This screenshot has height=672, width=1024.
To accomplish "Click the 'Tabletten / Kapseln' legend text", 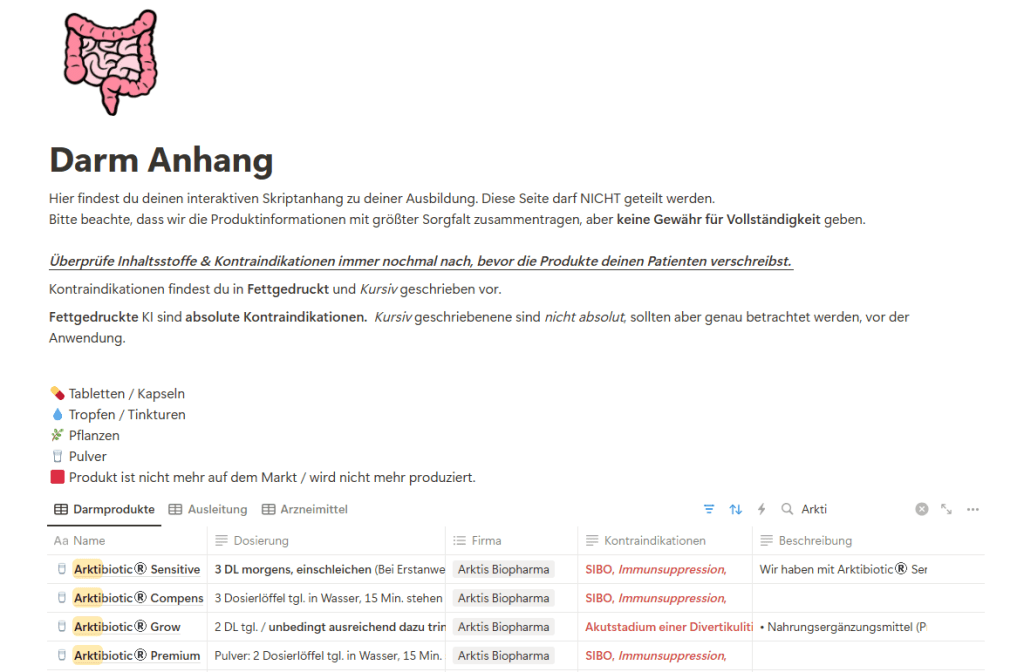I will click(x=127, y=393).
